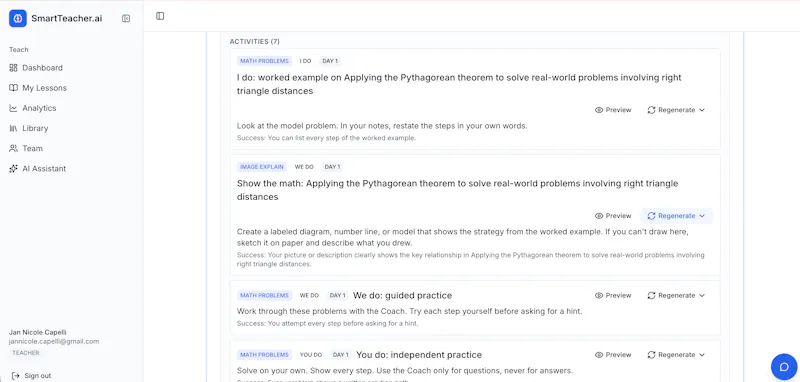Screen dimensions: 800x382
Task: Click the DAY 1 badge on the Show the math card
Action: click(x=332, y=167)
